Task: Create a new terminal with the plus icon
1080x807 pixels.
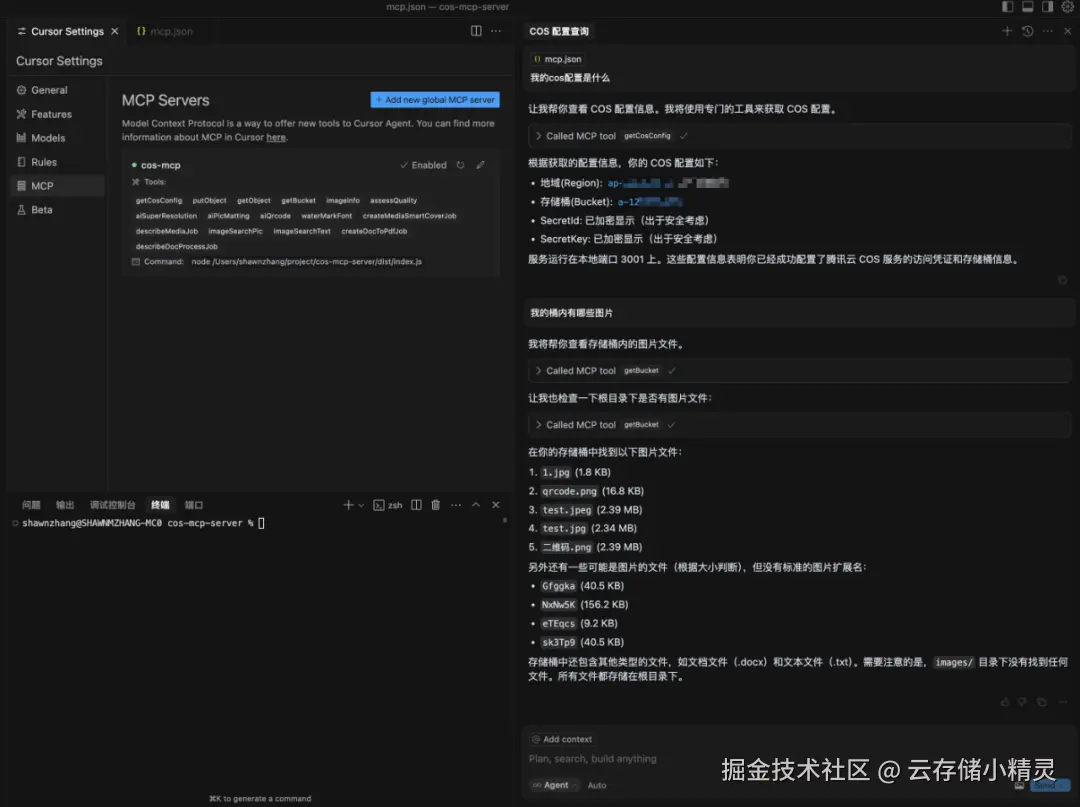Action: 348,505
